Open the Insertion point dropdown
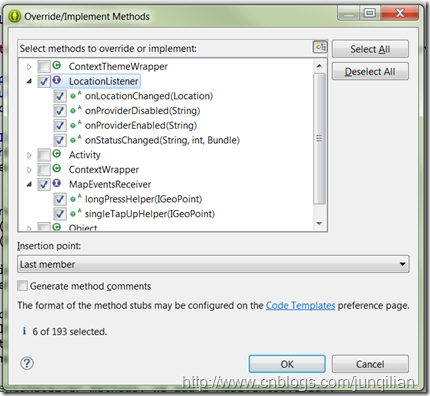This screenshot has width=430, height=396. (x=213, y=264)
